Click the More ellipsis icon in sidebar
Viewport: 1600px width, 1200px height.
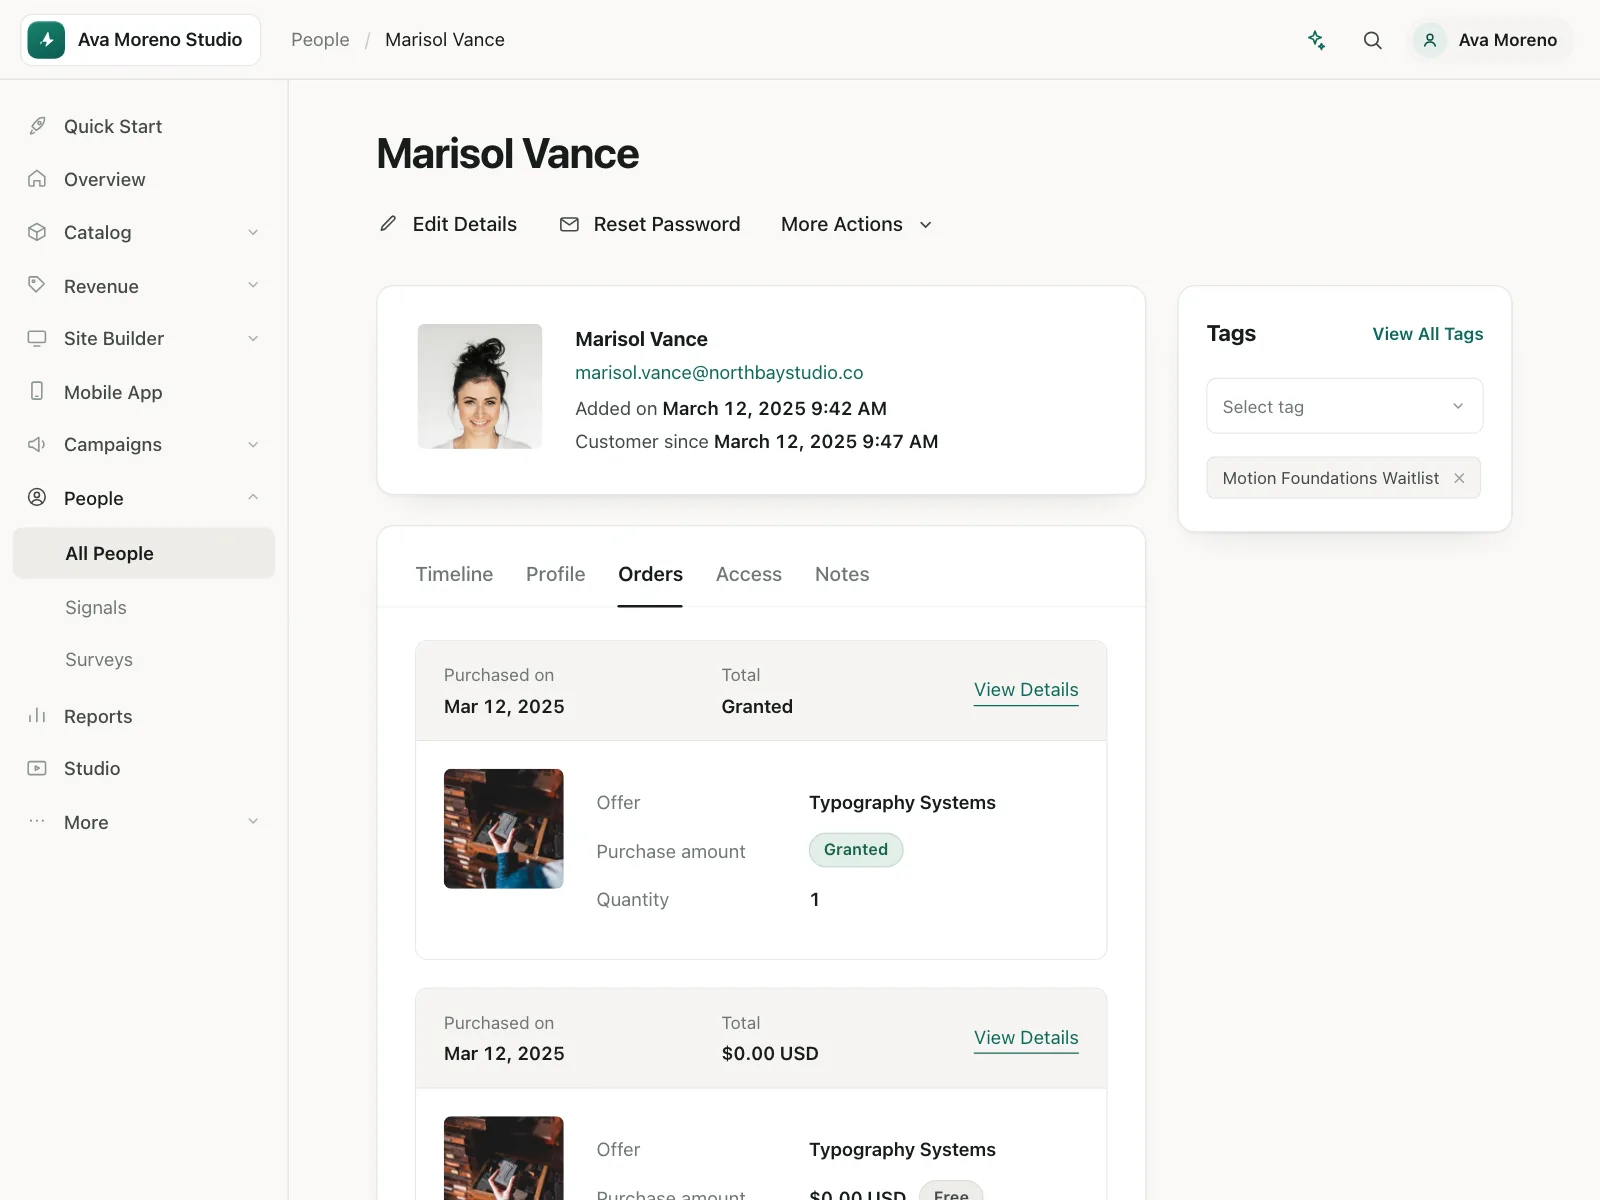(x=37, y=821)
